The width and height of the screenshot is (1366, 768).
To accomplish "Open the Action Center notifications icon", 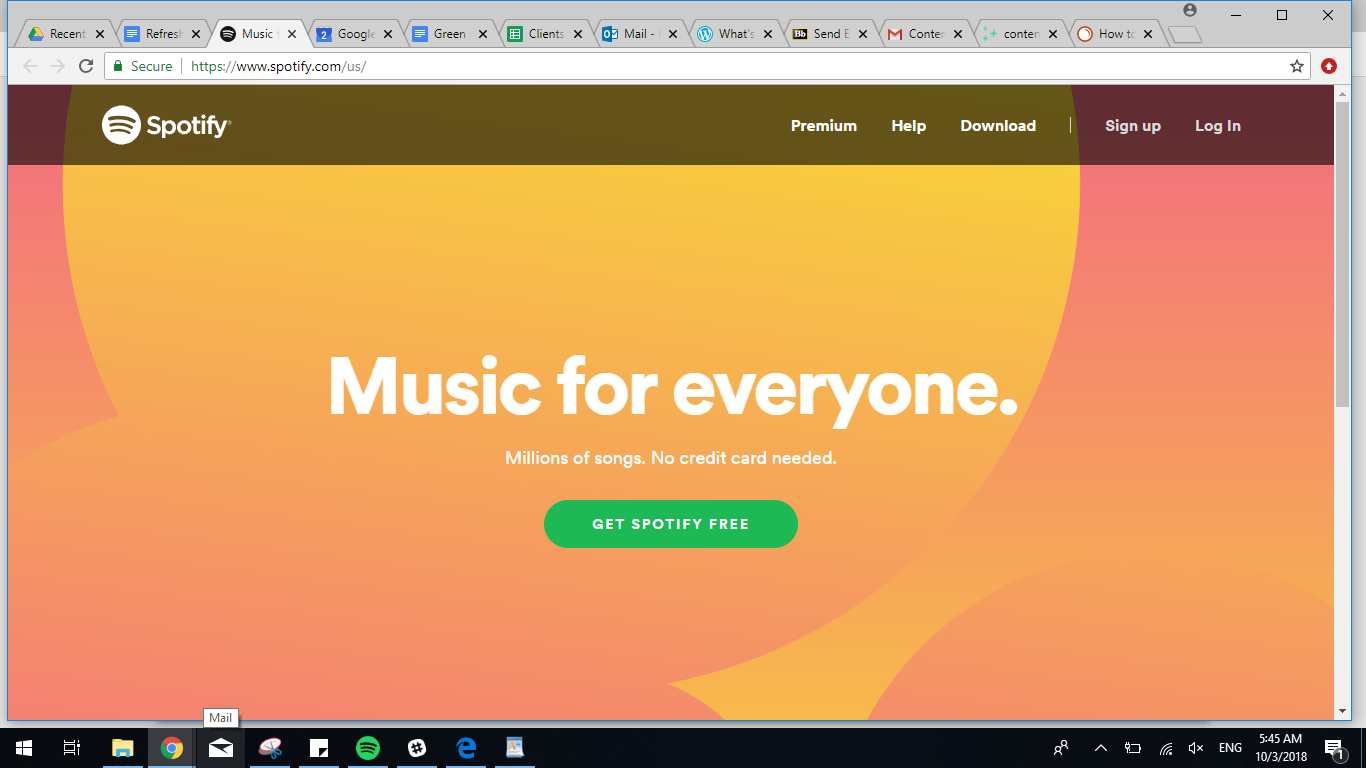I will click(1334, 748).
